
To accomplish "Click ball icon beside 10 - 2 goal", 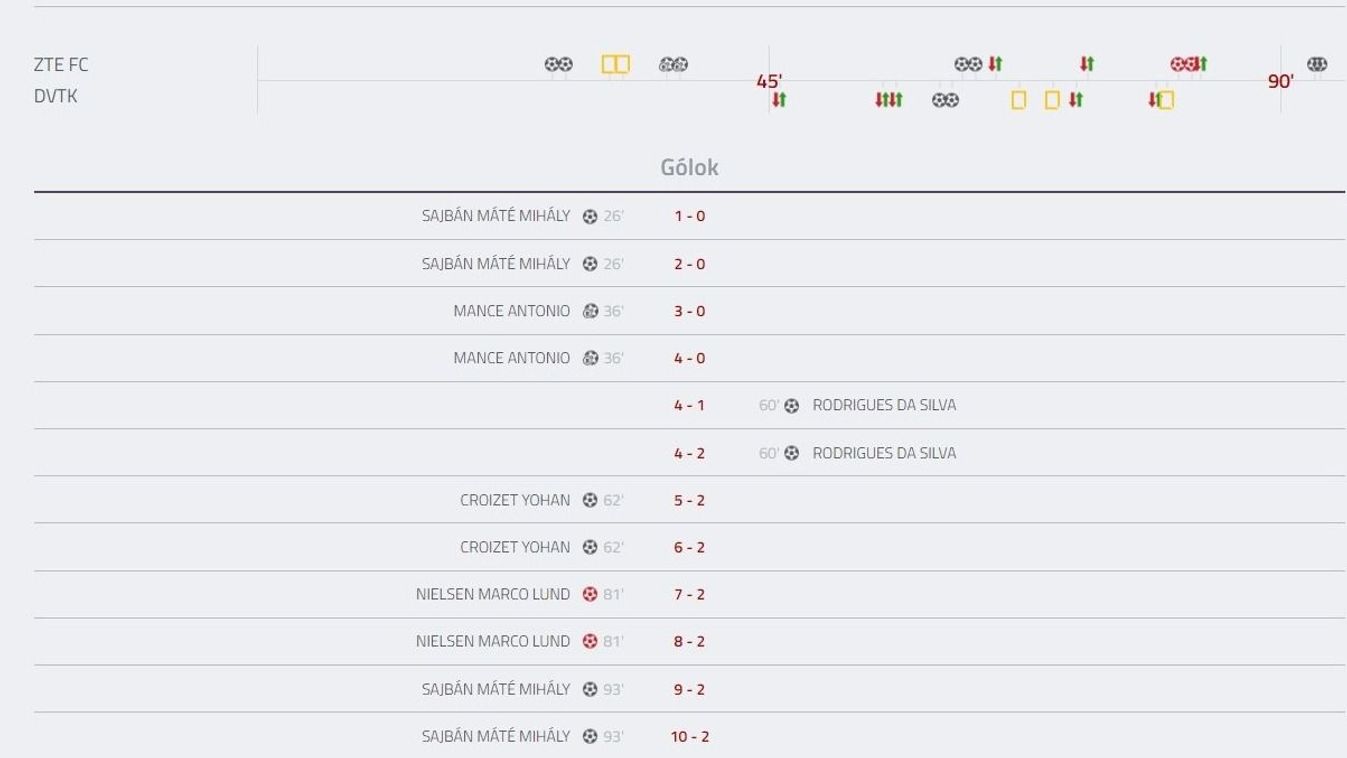I will (x=590, y=736).
